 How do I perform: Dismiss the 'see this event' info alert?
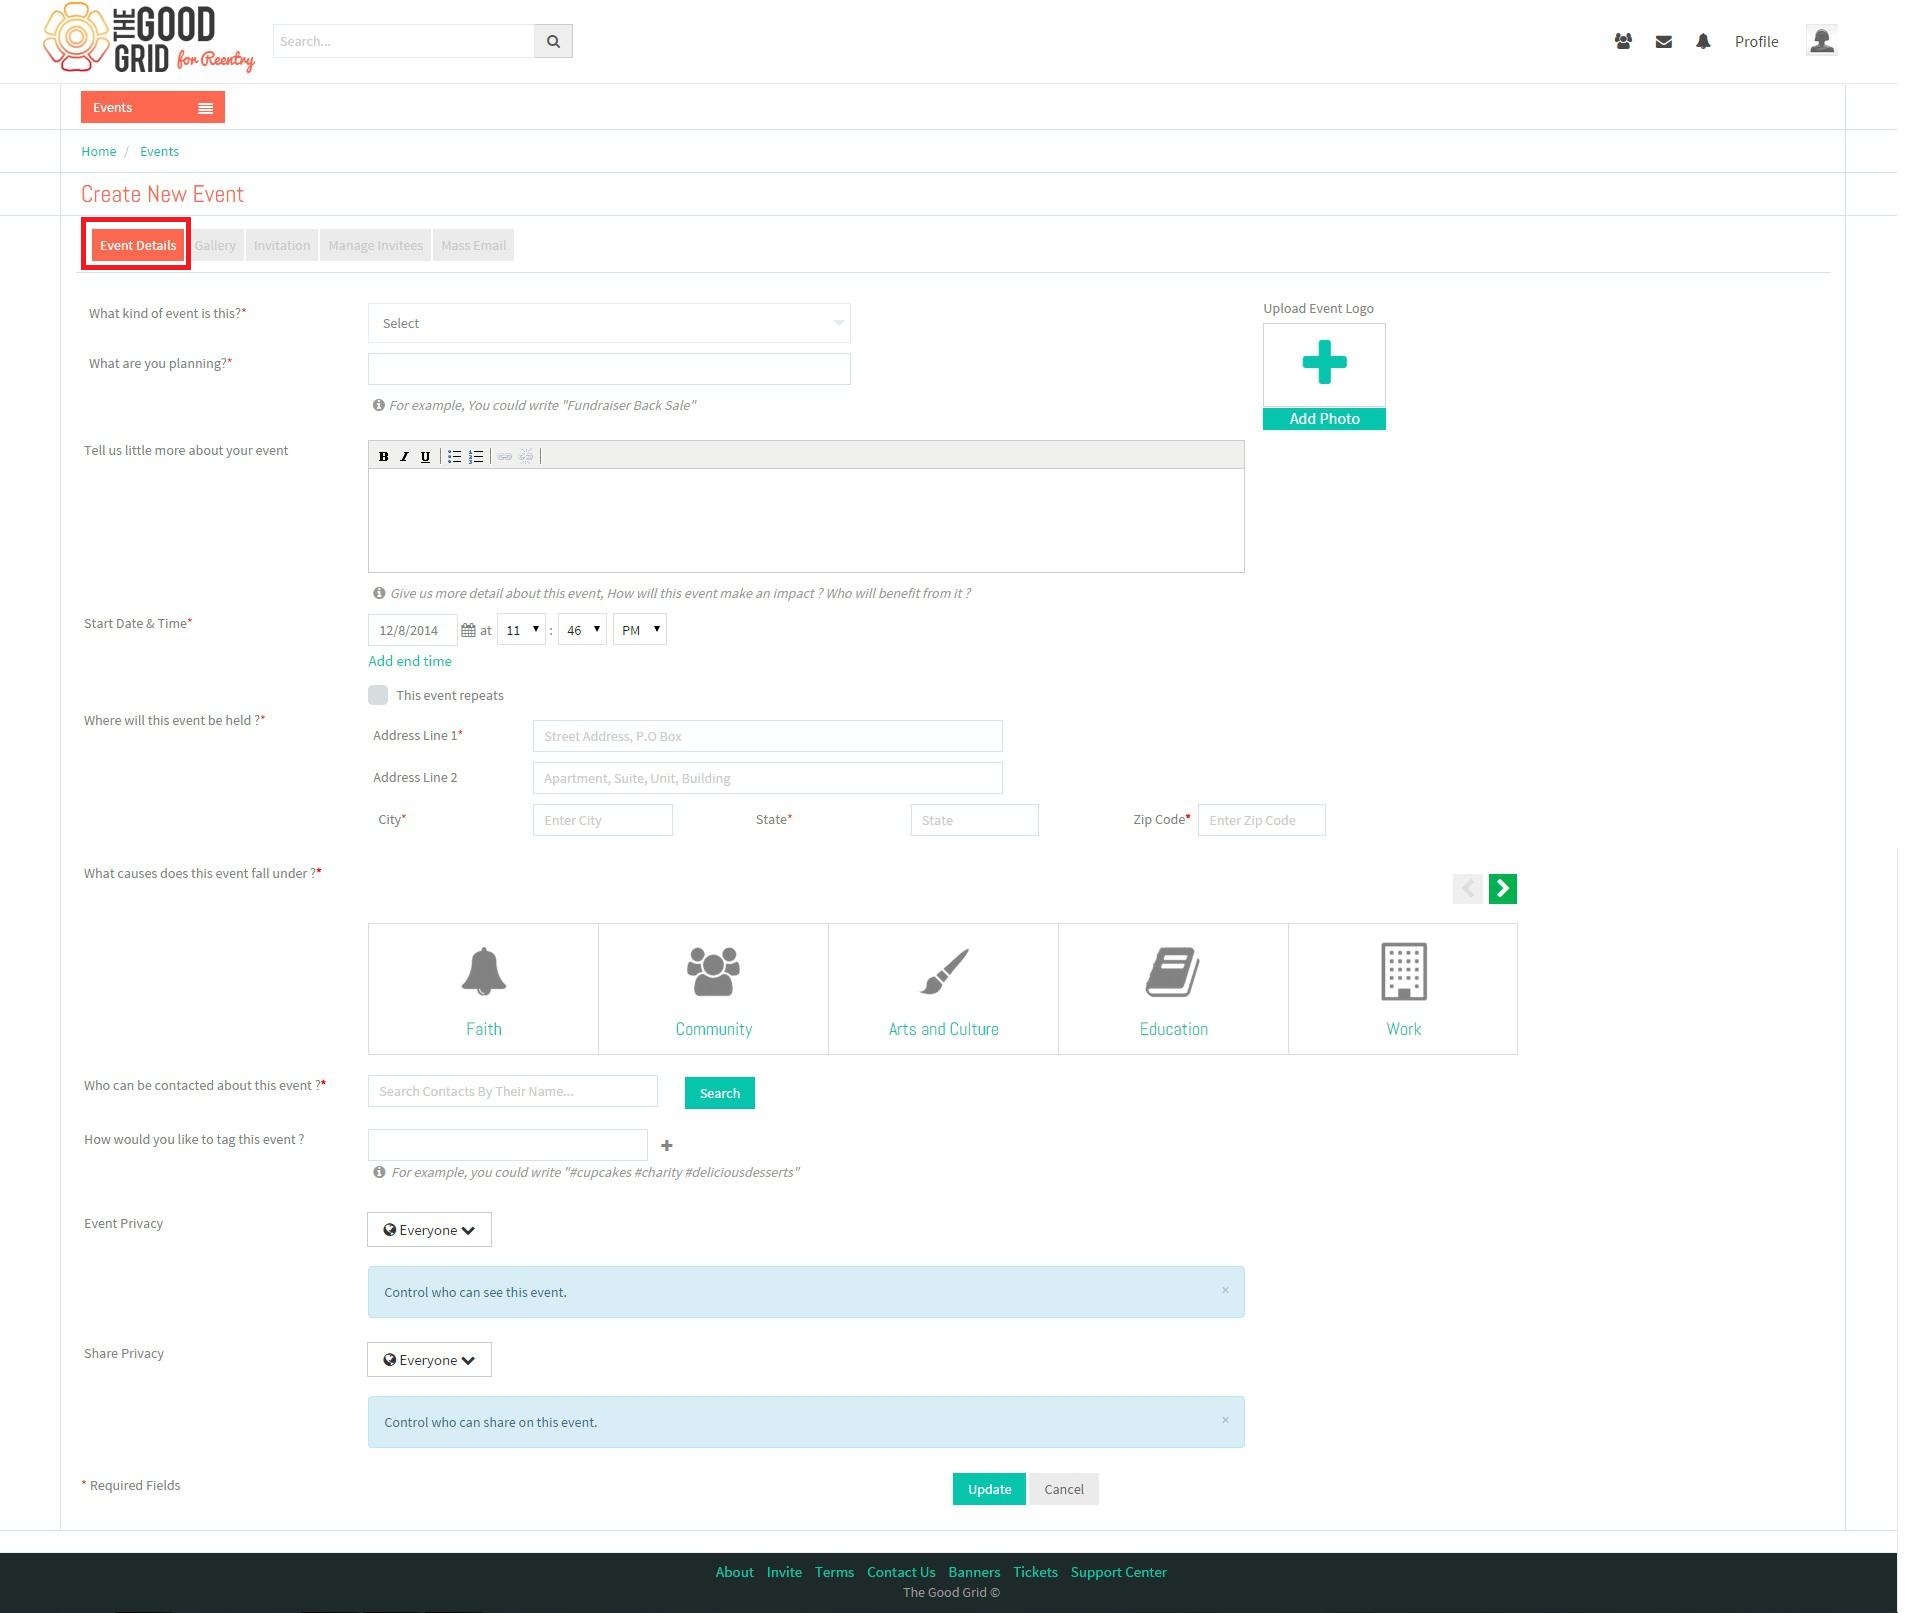1225,1290
